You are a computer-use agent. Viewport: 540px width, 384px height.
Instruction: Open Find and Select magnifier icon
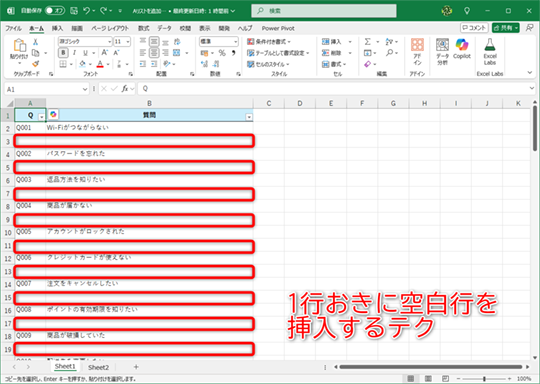click(389, 53)
